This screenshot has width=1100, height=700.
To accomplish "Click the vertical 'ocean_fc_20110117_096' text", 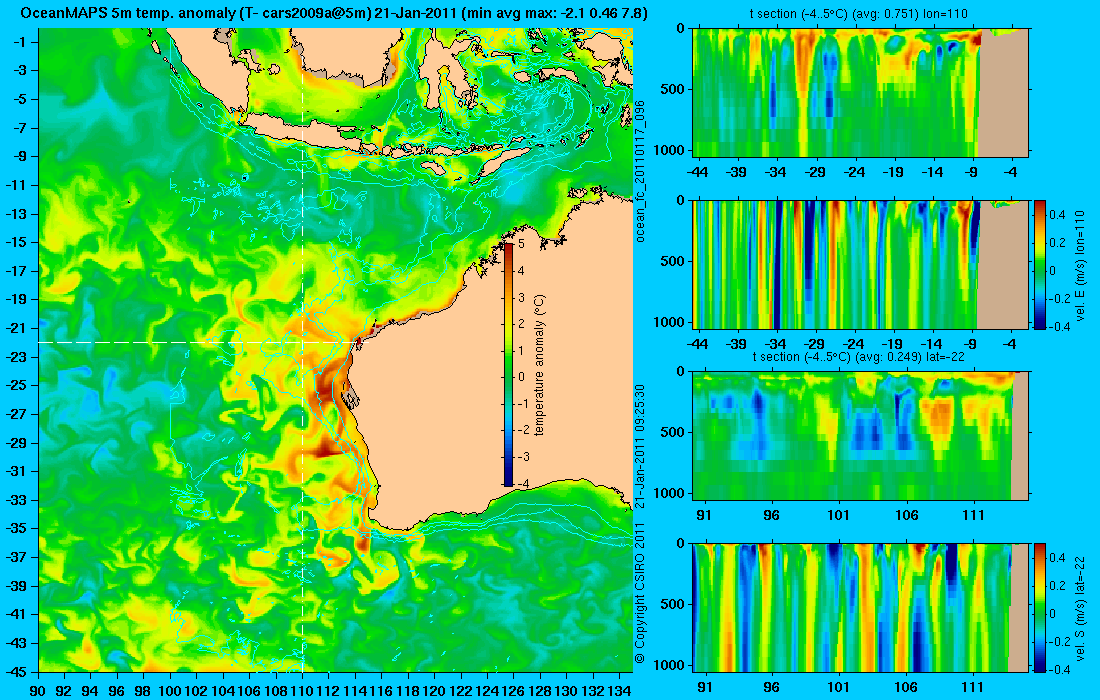I will coord(640,171).
